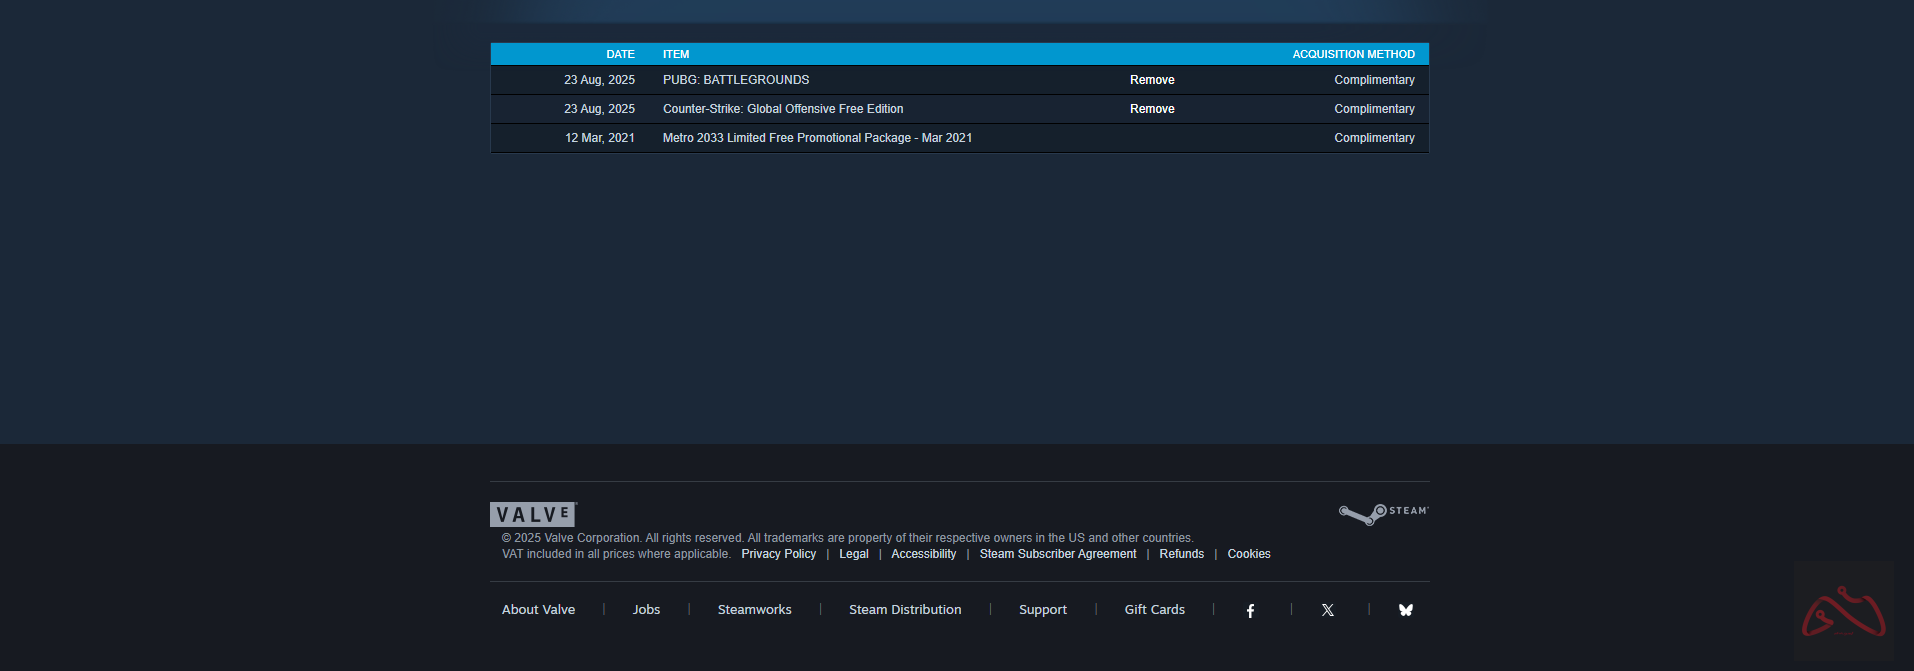This screenshot has width=1914, height=671.
Task: Open the Legal link
Action: [853, 554]
